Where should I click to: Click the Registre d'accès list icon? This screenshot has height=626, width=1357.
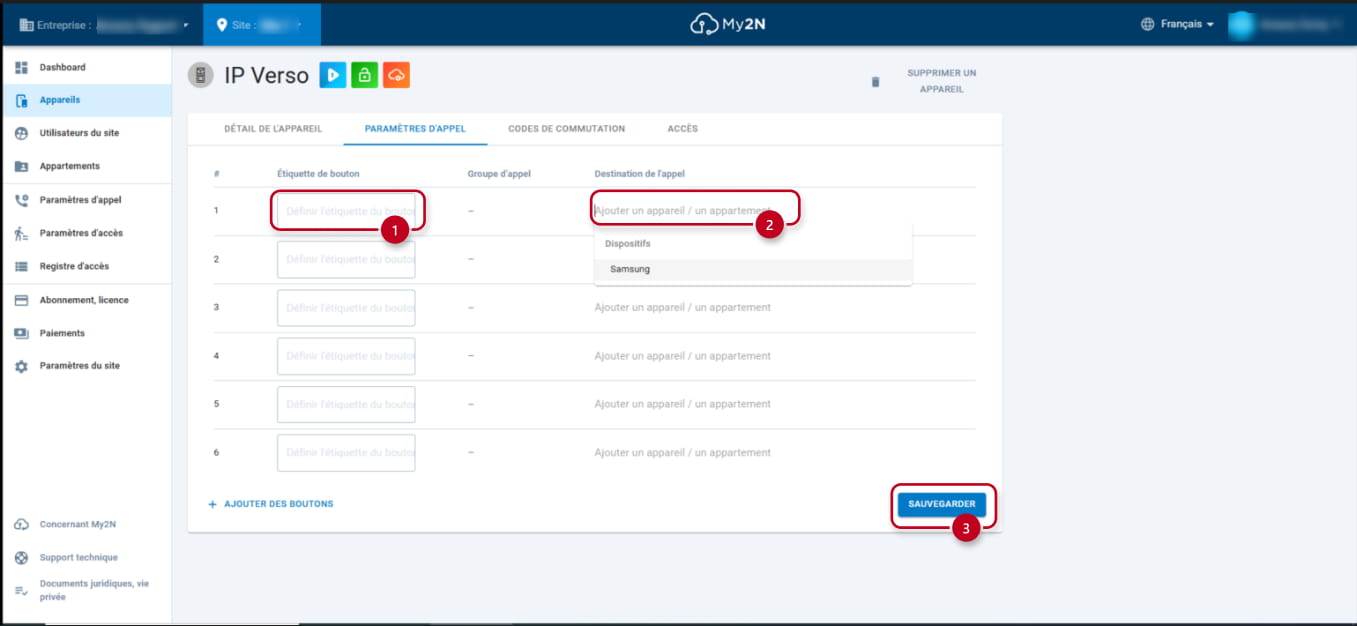coord(21,266)
